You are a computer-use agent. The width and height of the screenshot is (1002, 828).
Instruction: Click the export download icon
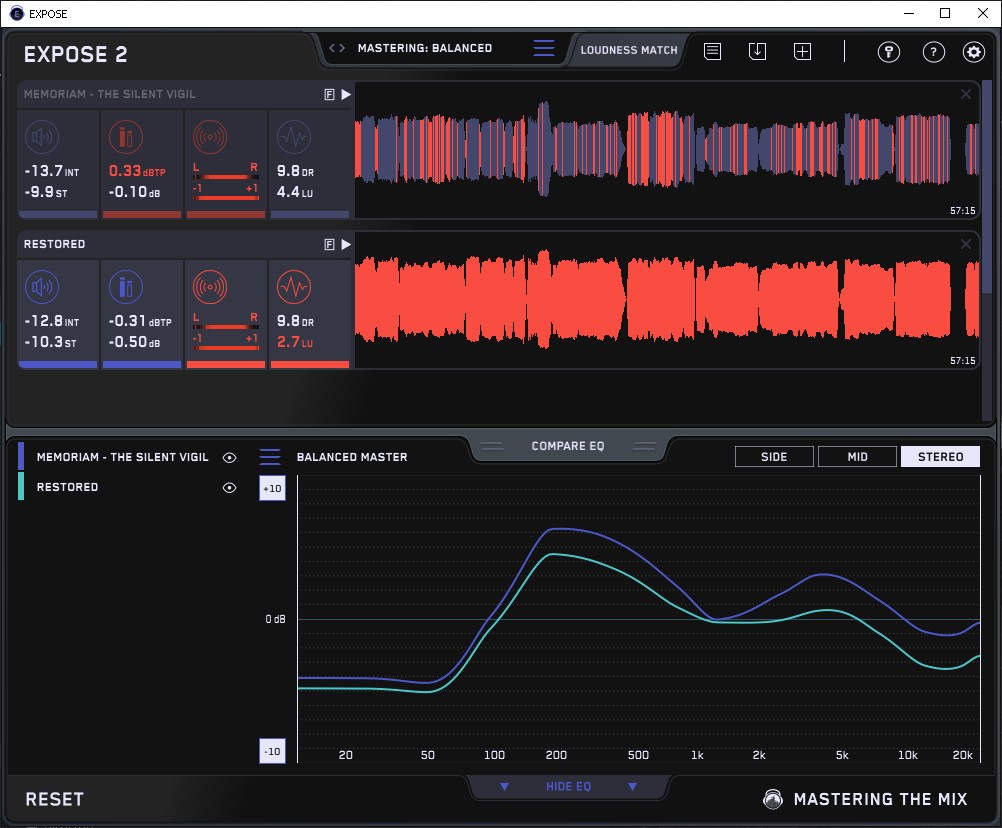(757, 51)
